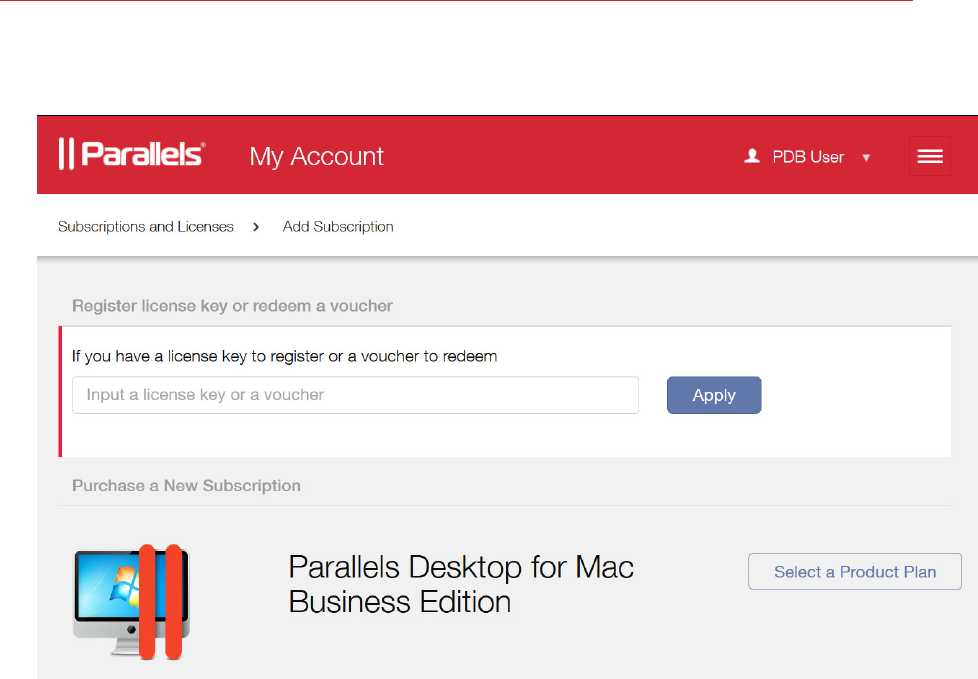Click the 'If you have a license key' text
This screenshot has height=679, width=978.
point(284,356)
